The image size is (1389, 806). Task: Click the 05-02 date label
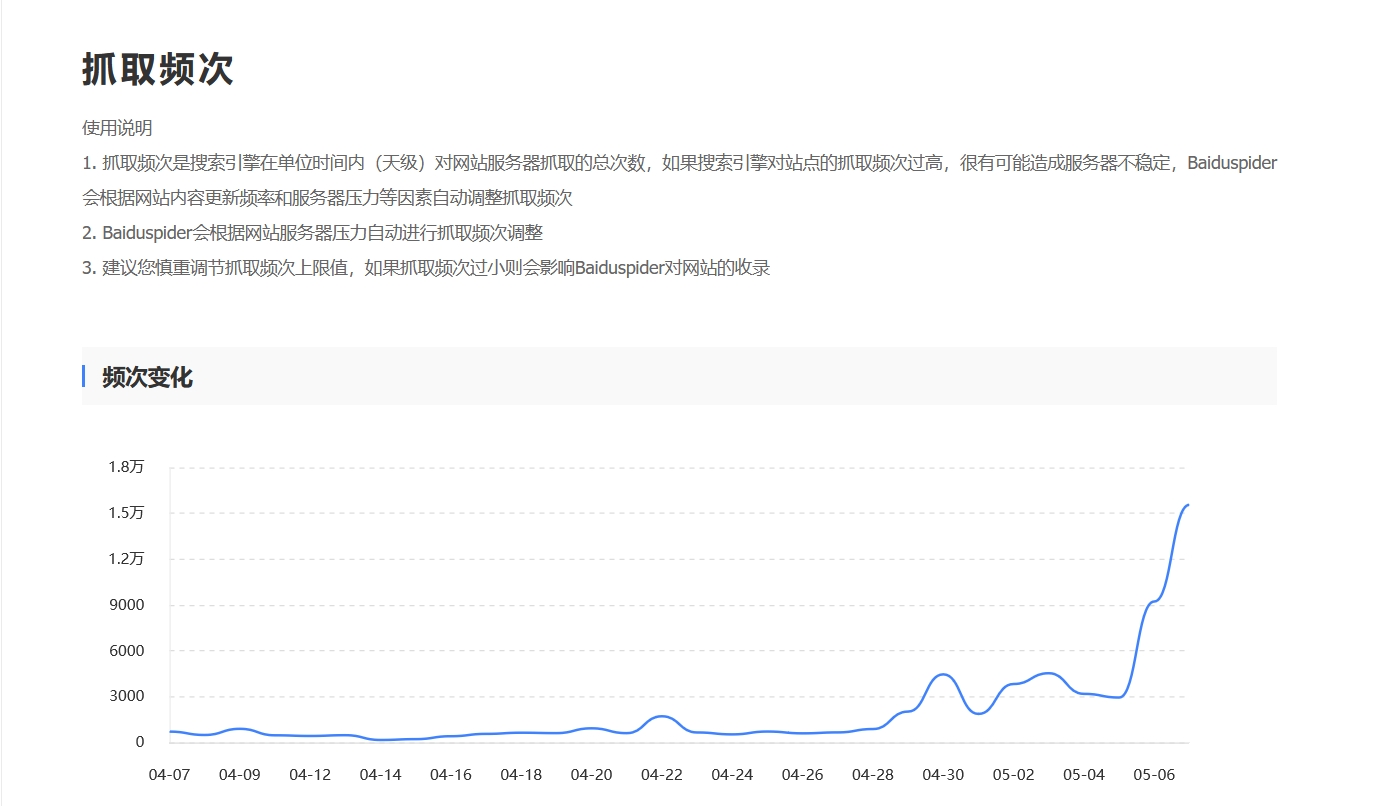(1014, 775)
